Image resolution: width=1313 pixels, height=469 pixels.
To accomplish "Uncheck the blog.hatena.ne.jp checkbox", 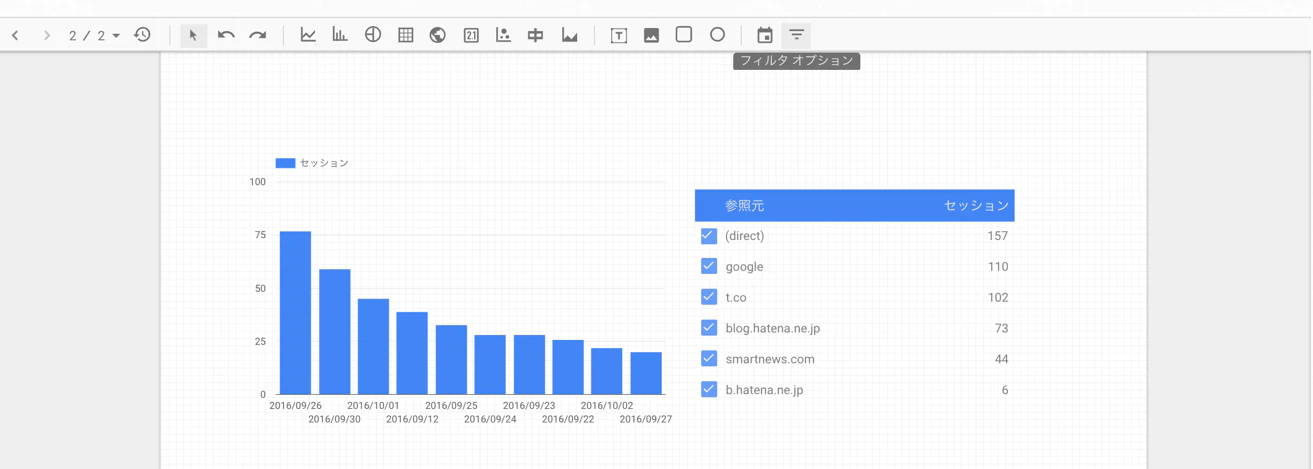I will pos(709,328).
